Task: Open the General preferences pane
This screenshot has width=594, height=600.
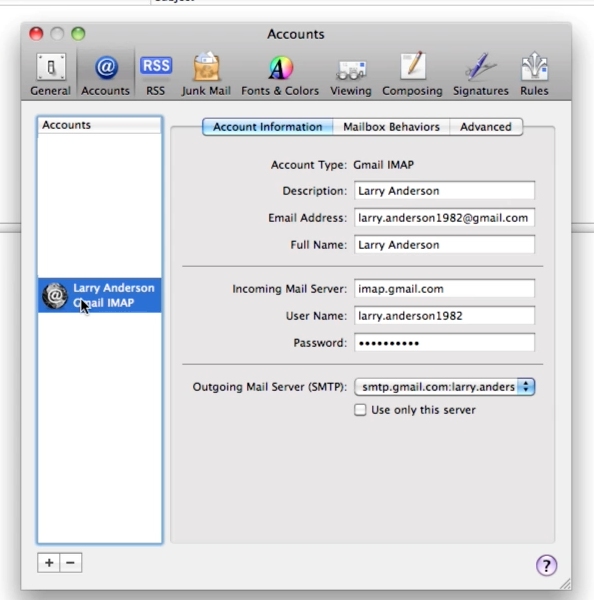Action: pyautogui.click(x=51, y=75)
